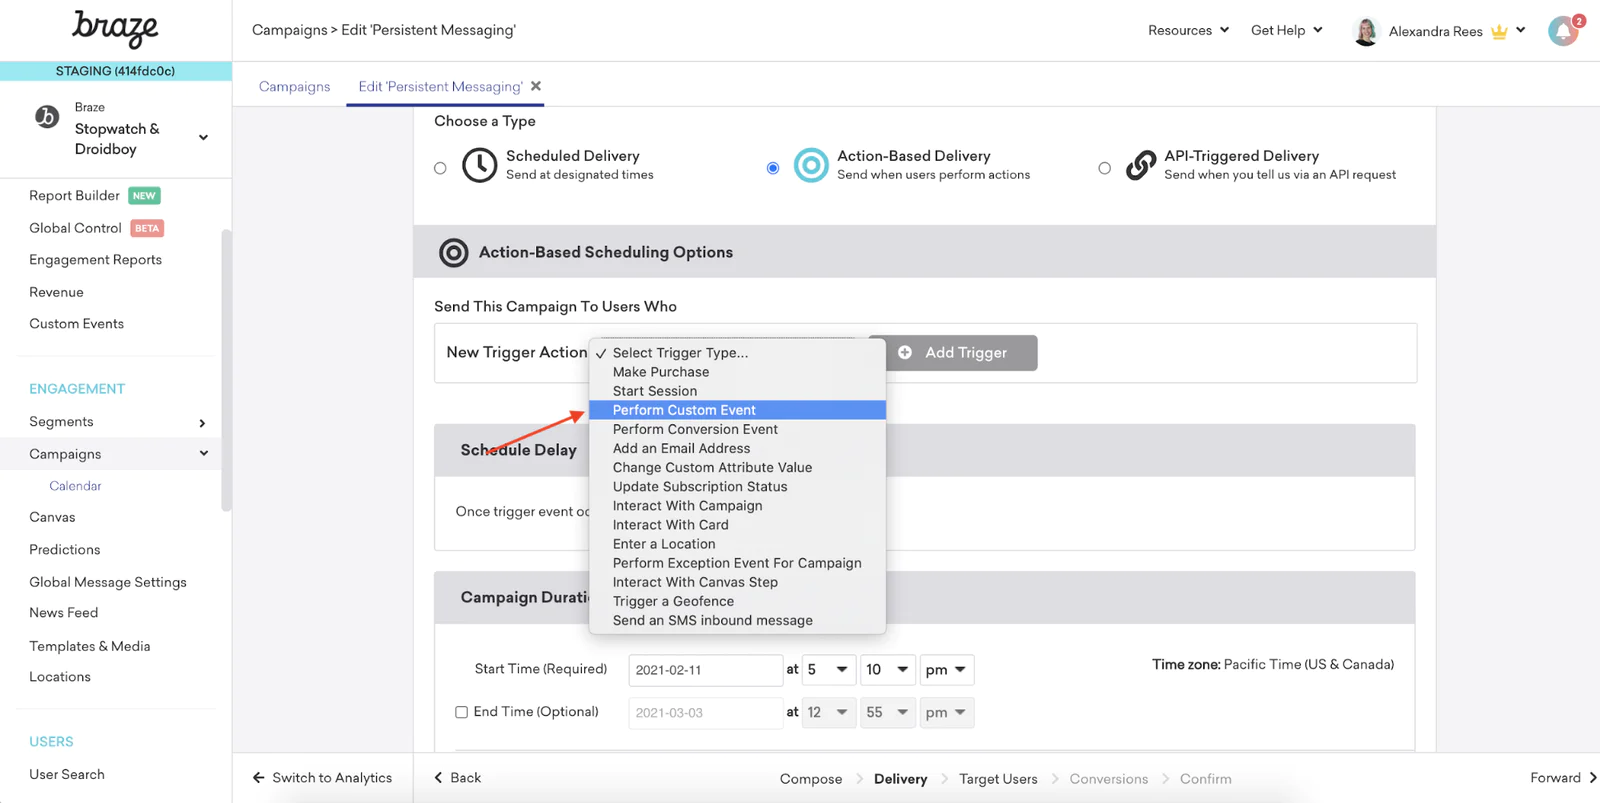Click the API-Triggered Delivery link icon

(1140, 165)
